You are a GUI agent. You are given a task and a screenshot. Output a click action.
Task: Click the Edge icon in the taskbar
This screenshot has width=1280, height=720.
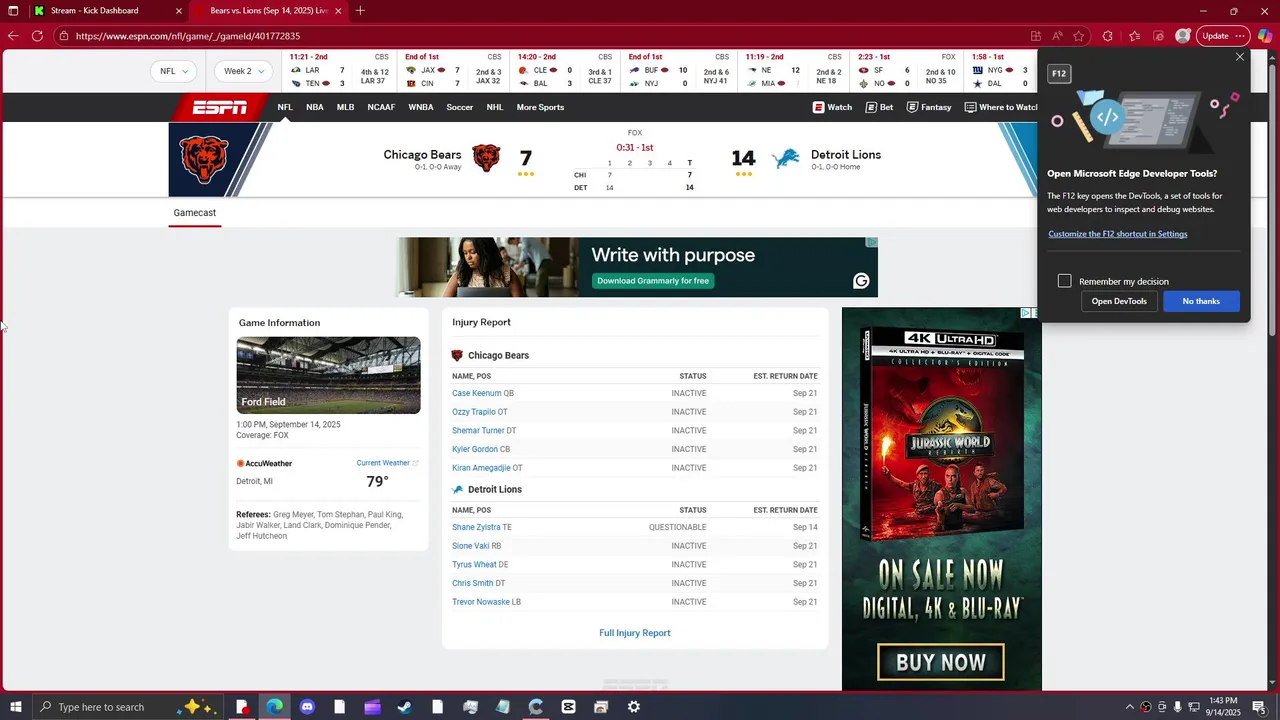tap(275, 707)
